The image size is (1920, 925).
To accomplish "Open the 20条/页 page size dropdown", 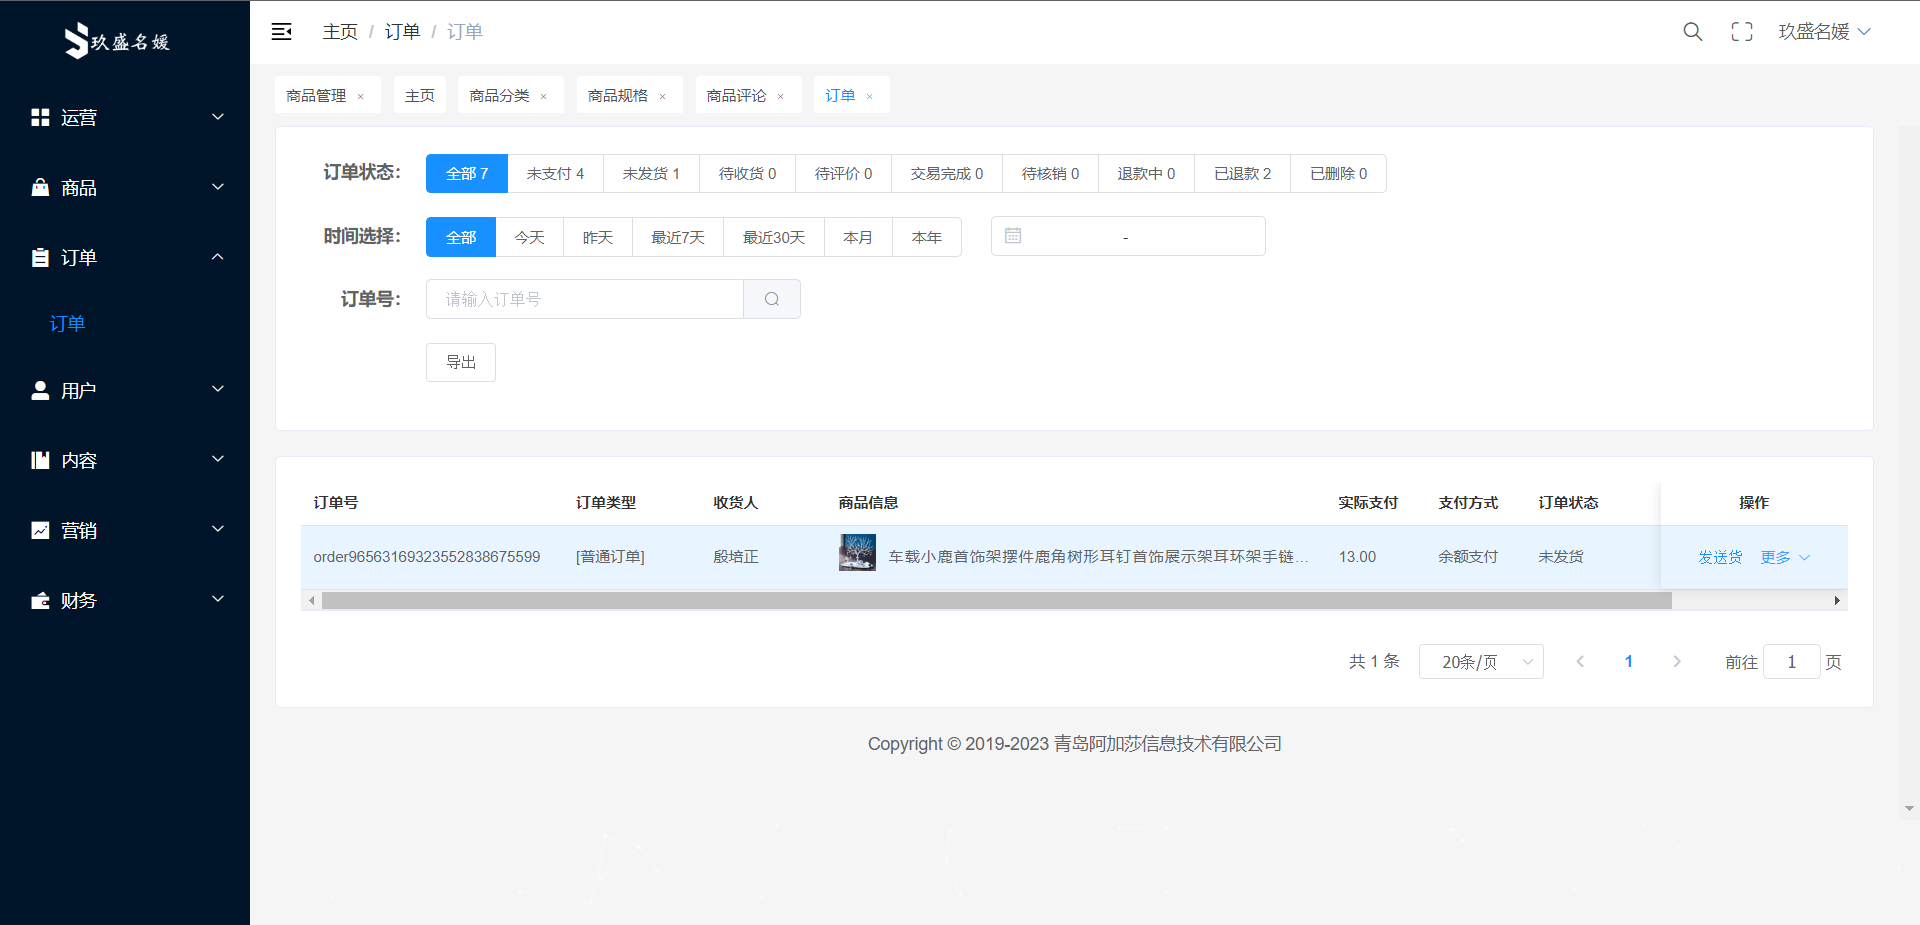I will [1480, 662].
